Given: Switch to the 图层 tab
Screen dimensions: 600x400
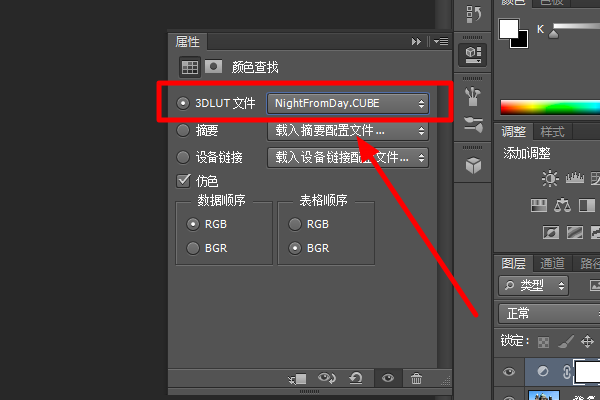Looking at the screenshot, I should coord(514,263).
